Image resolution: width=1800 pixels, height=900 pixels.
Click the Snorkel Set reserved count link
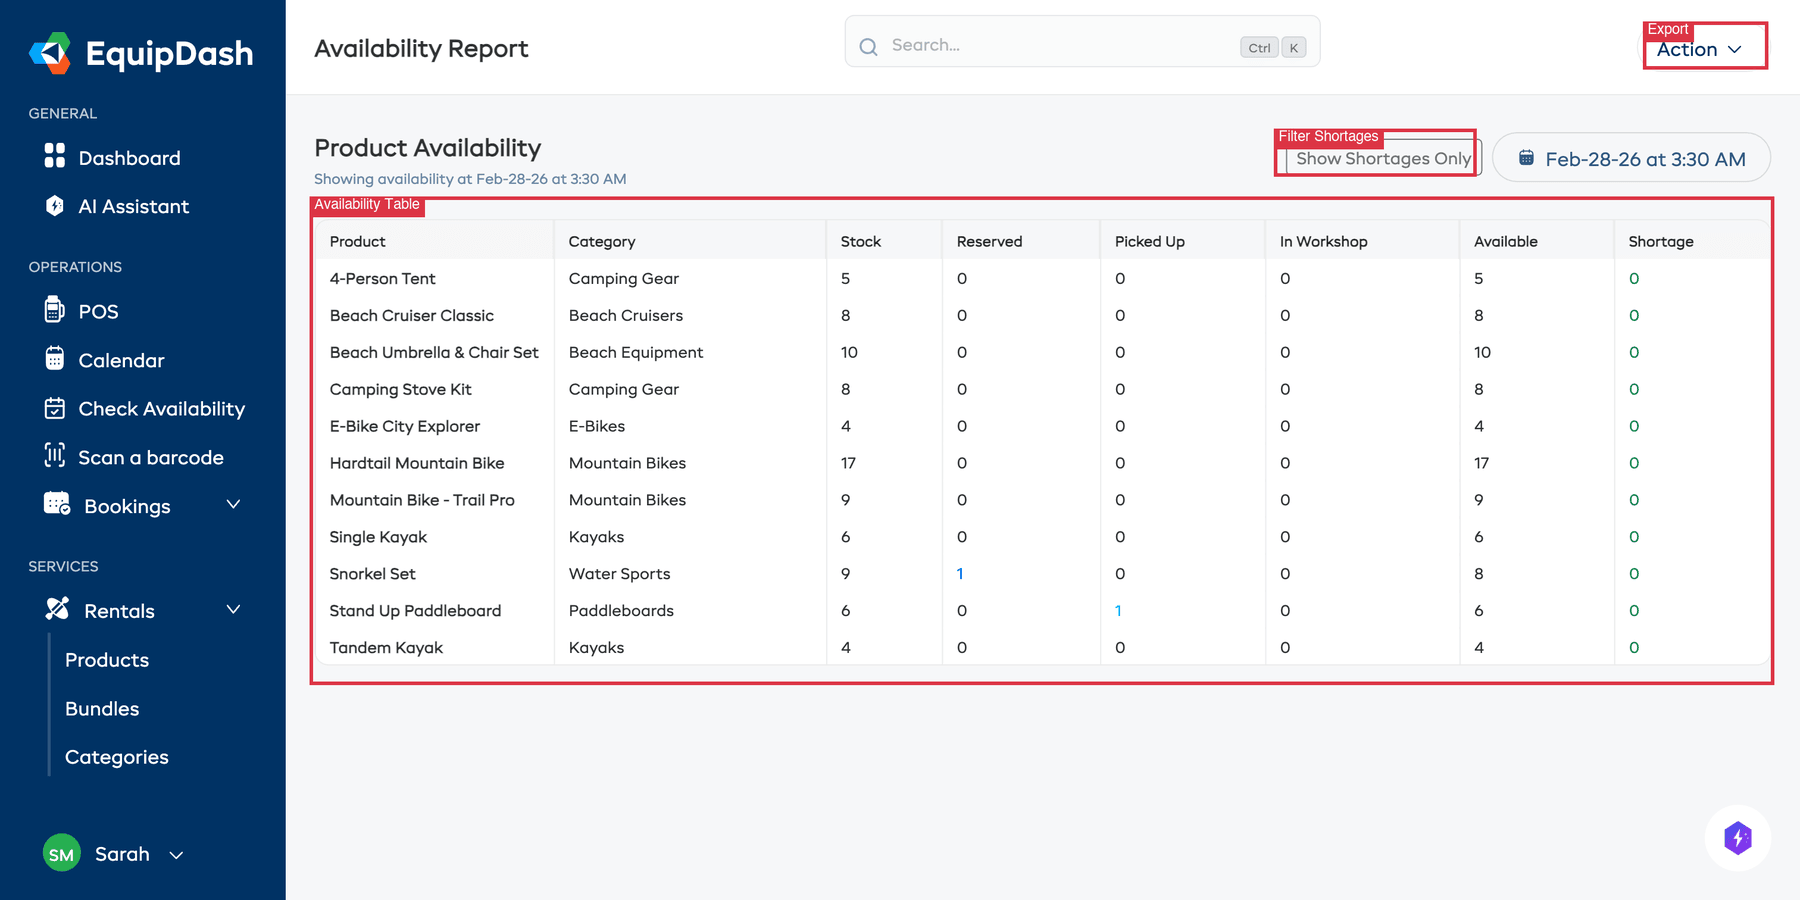pyautogui.click(x=960, y=573)
